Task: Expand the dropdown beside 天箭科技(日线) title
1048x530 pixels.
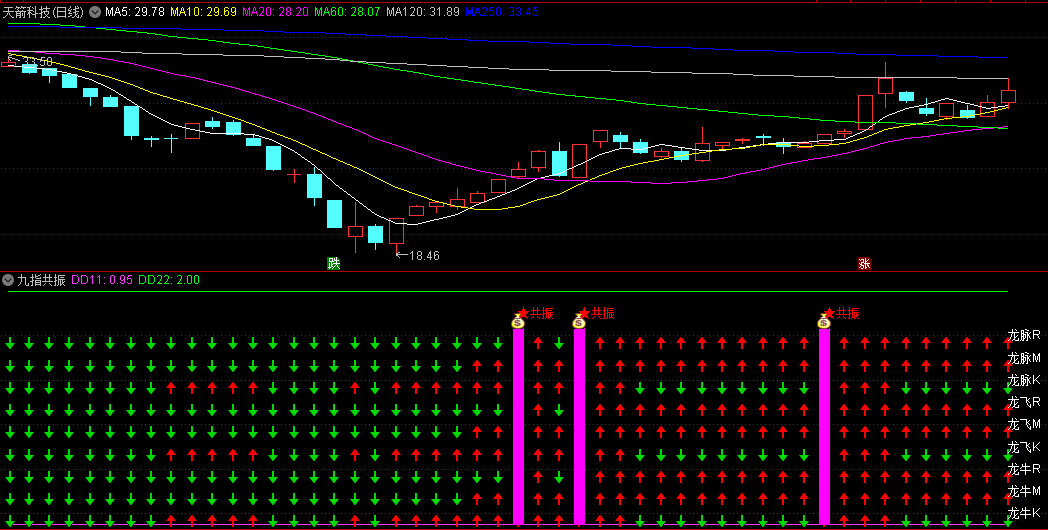Action: (95, 12)
